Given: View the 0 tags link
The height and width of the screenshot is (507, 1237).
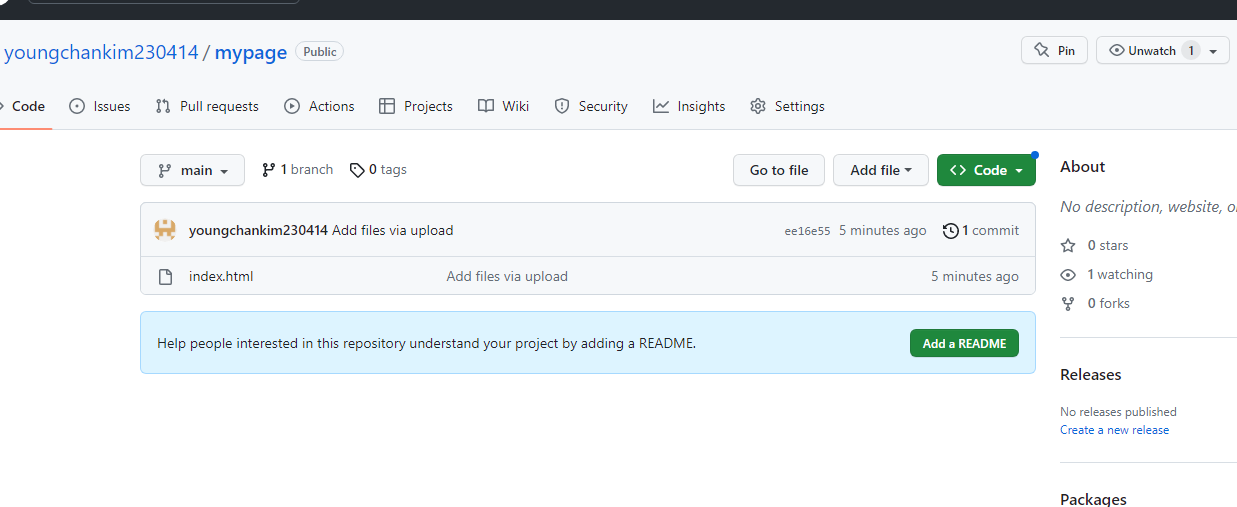Looking at the screenshot, I should coord(378,170).
